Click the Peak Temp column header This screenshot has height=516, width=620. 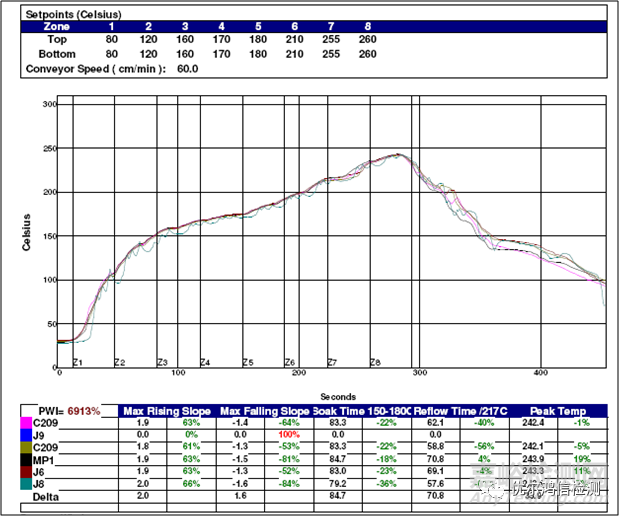pyautogui.click(x=556, y=411)
